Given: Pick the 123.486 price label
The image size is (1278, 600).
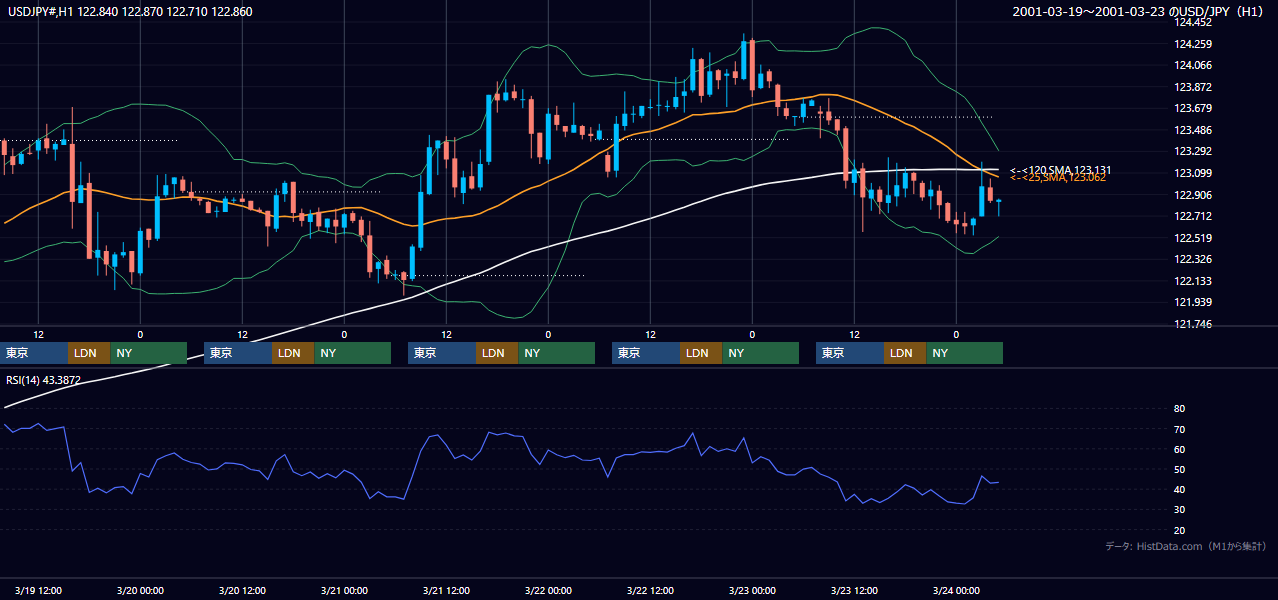Looking at the screenshot, I should tap(1194, 130).
